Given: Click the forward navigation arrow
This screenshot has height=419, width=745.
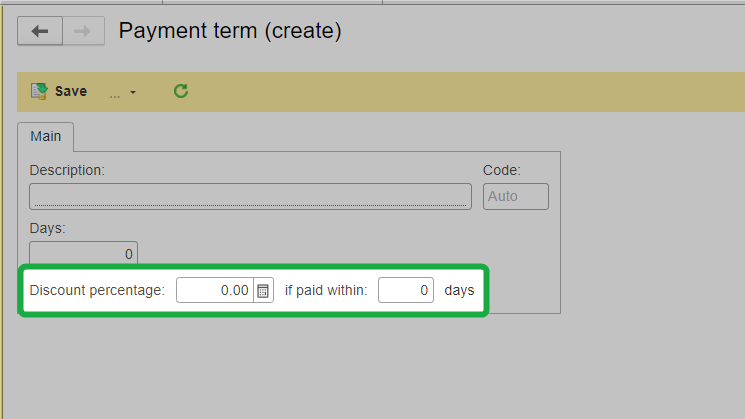Looking at the screenshot, I should (x=83, y=31).
